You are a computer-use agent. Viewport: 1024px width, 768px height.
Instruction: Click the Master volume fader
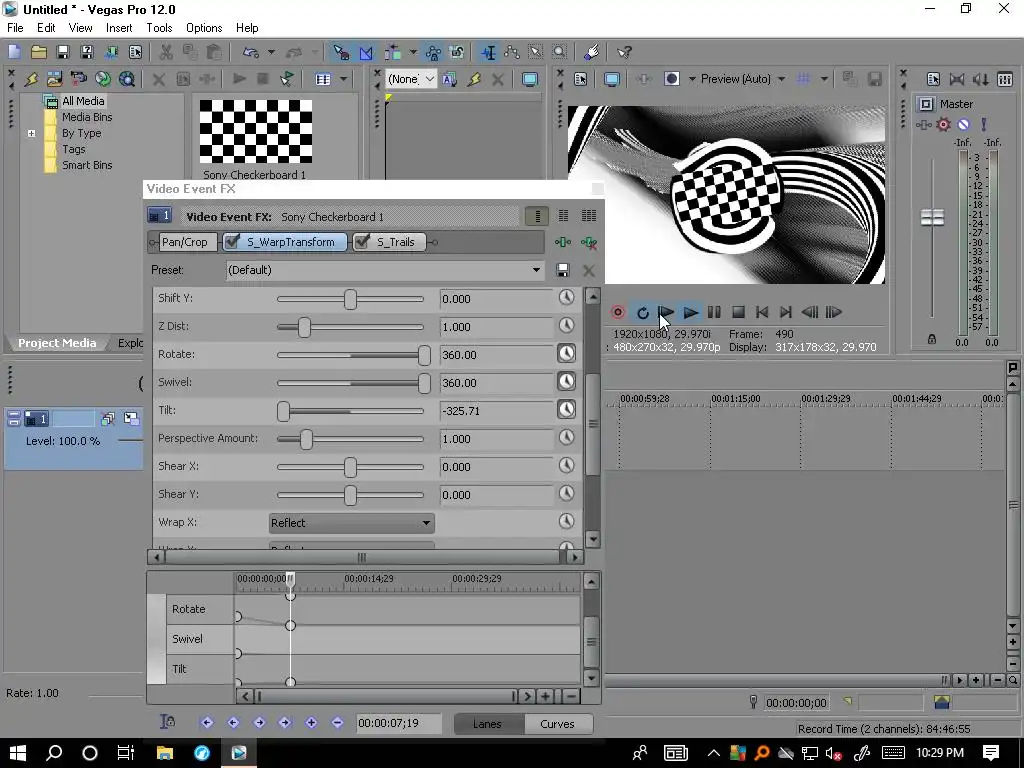click(932, 217)
